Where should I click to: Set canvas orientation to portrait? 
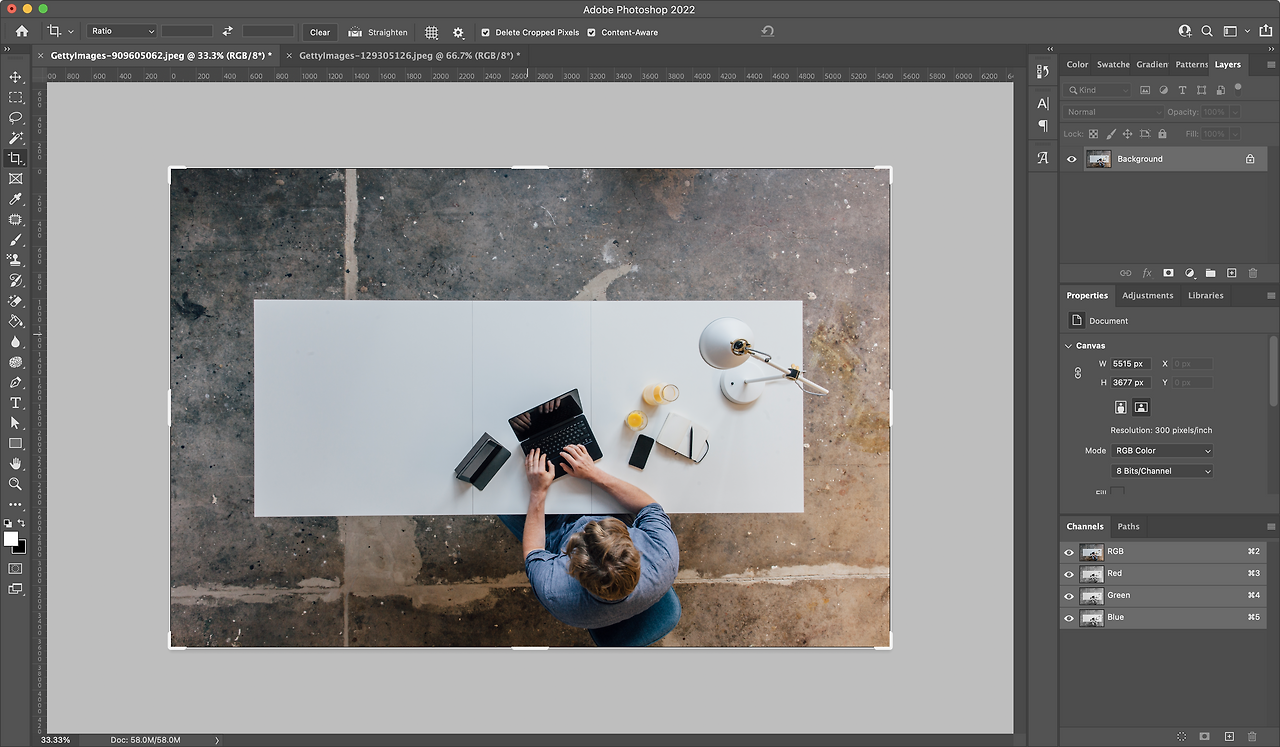[1121, 407]
